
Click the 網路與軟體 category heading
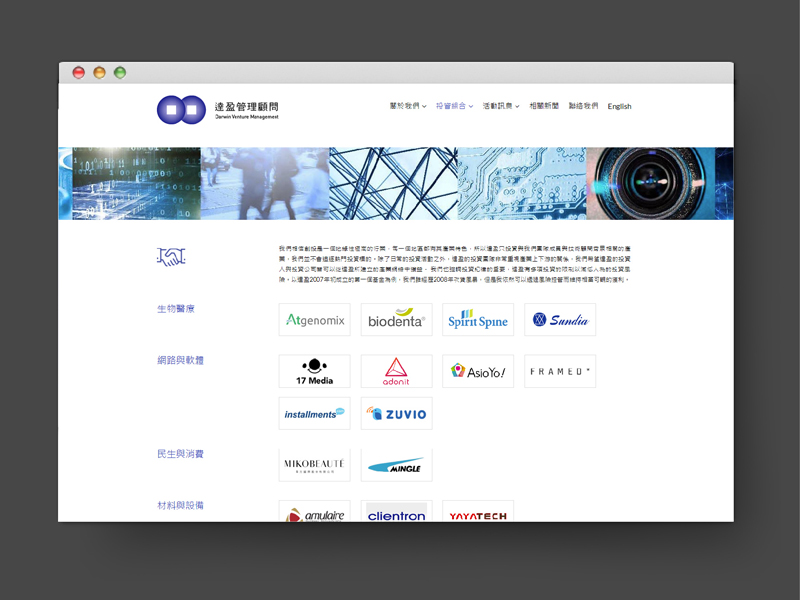tap(180, 360)
